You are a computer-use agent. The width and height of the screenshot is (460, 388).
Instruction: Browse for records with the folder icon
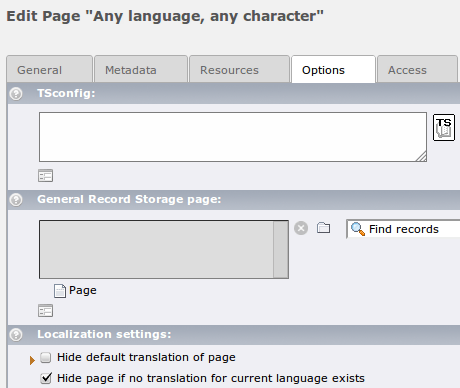coord(323,228)
